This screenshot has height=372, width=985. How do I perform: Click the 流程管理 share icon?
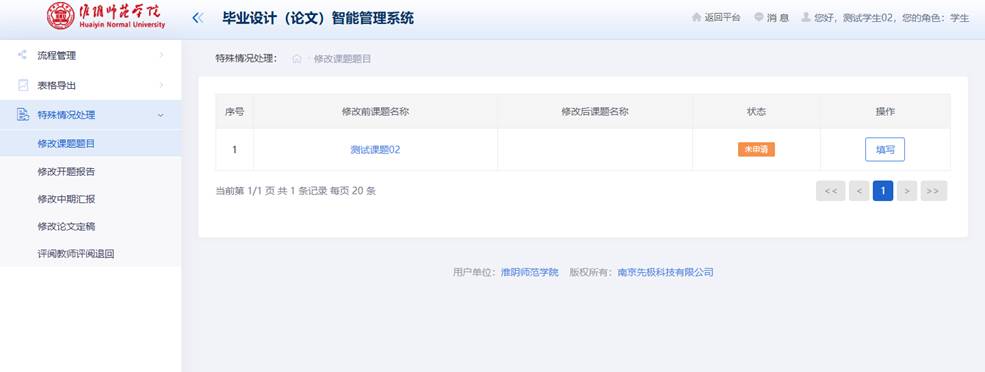[x=23, y=55]
